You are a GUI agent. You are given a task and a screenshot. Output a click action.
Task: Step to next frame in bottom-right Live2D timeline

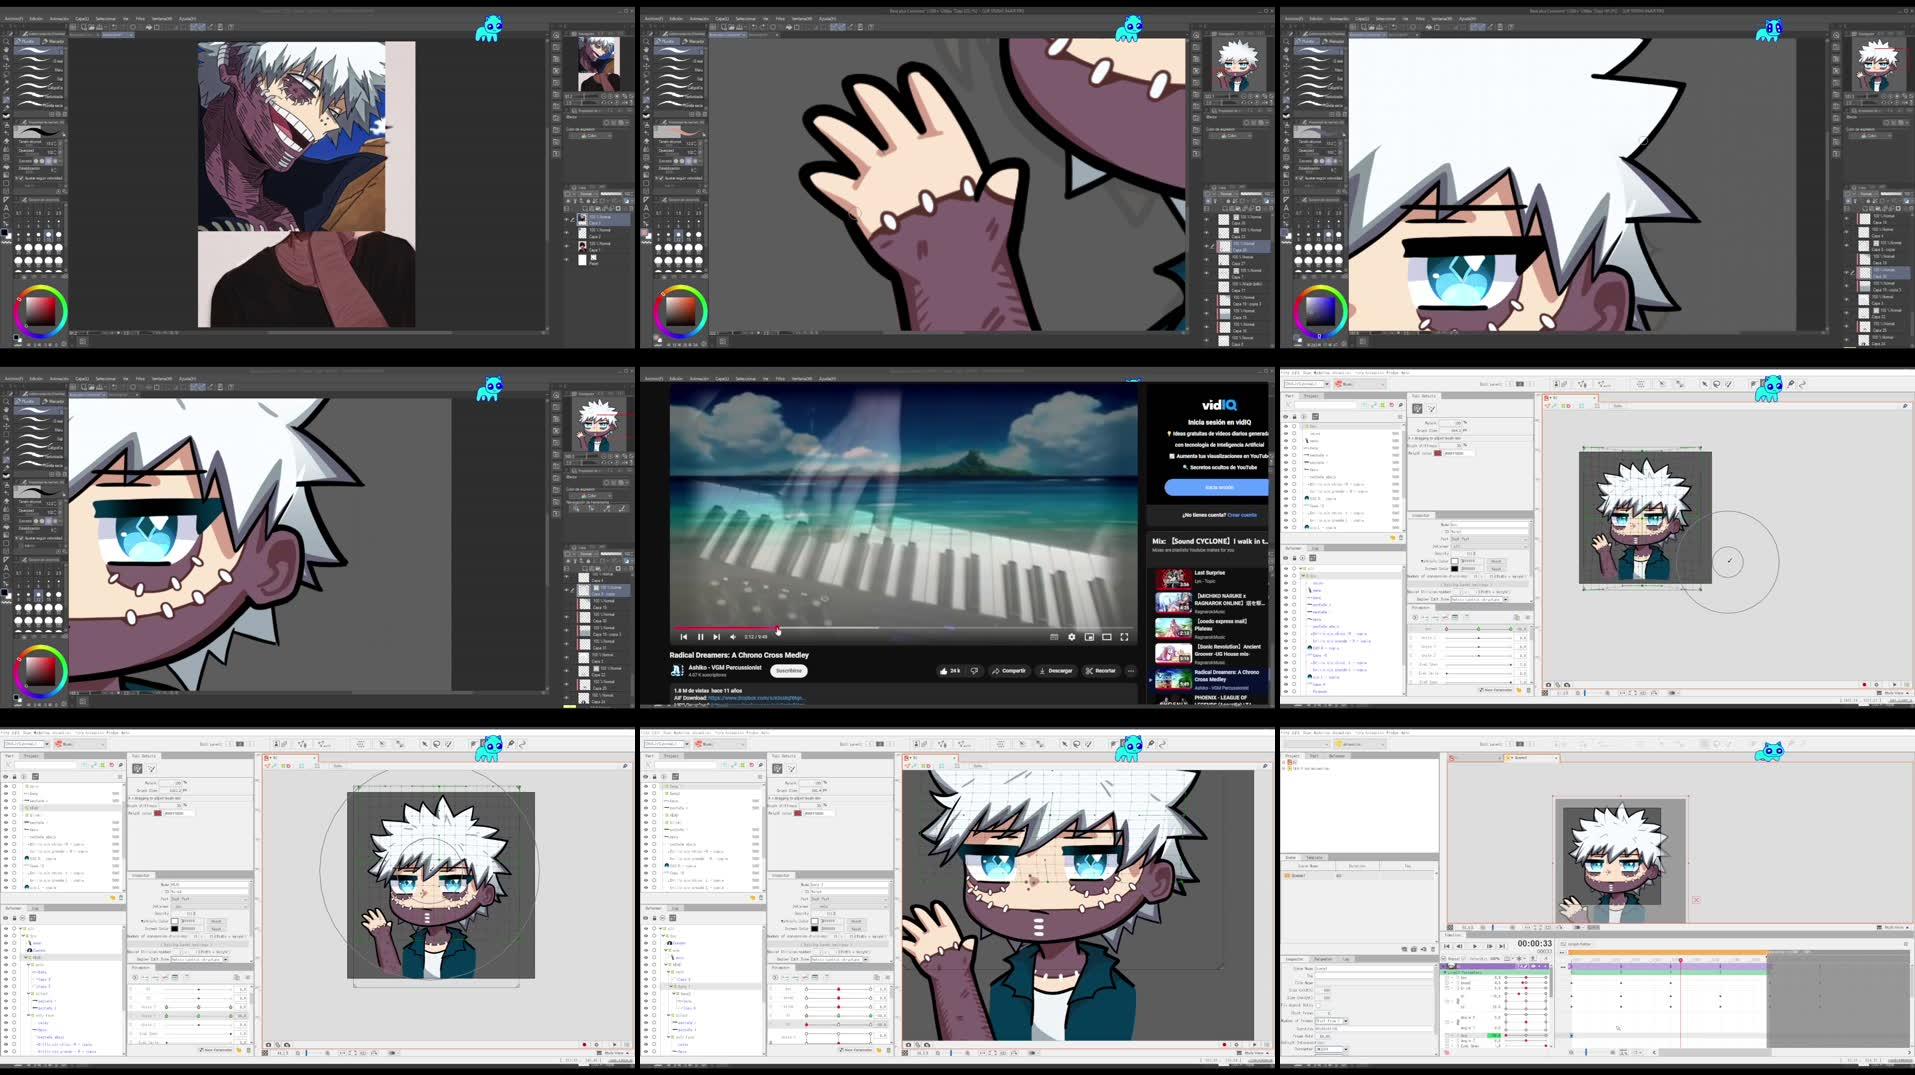point(1489,946)
